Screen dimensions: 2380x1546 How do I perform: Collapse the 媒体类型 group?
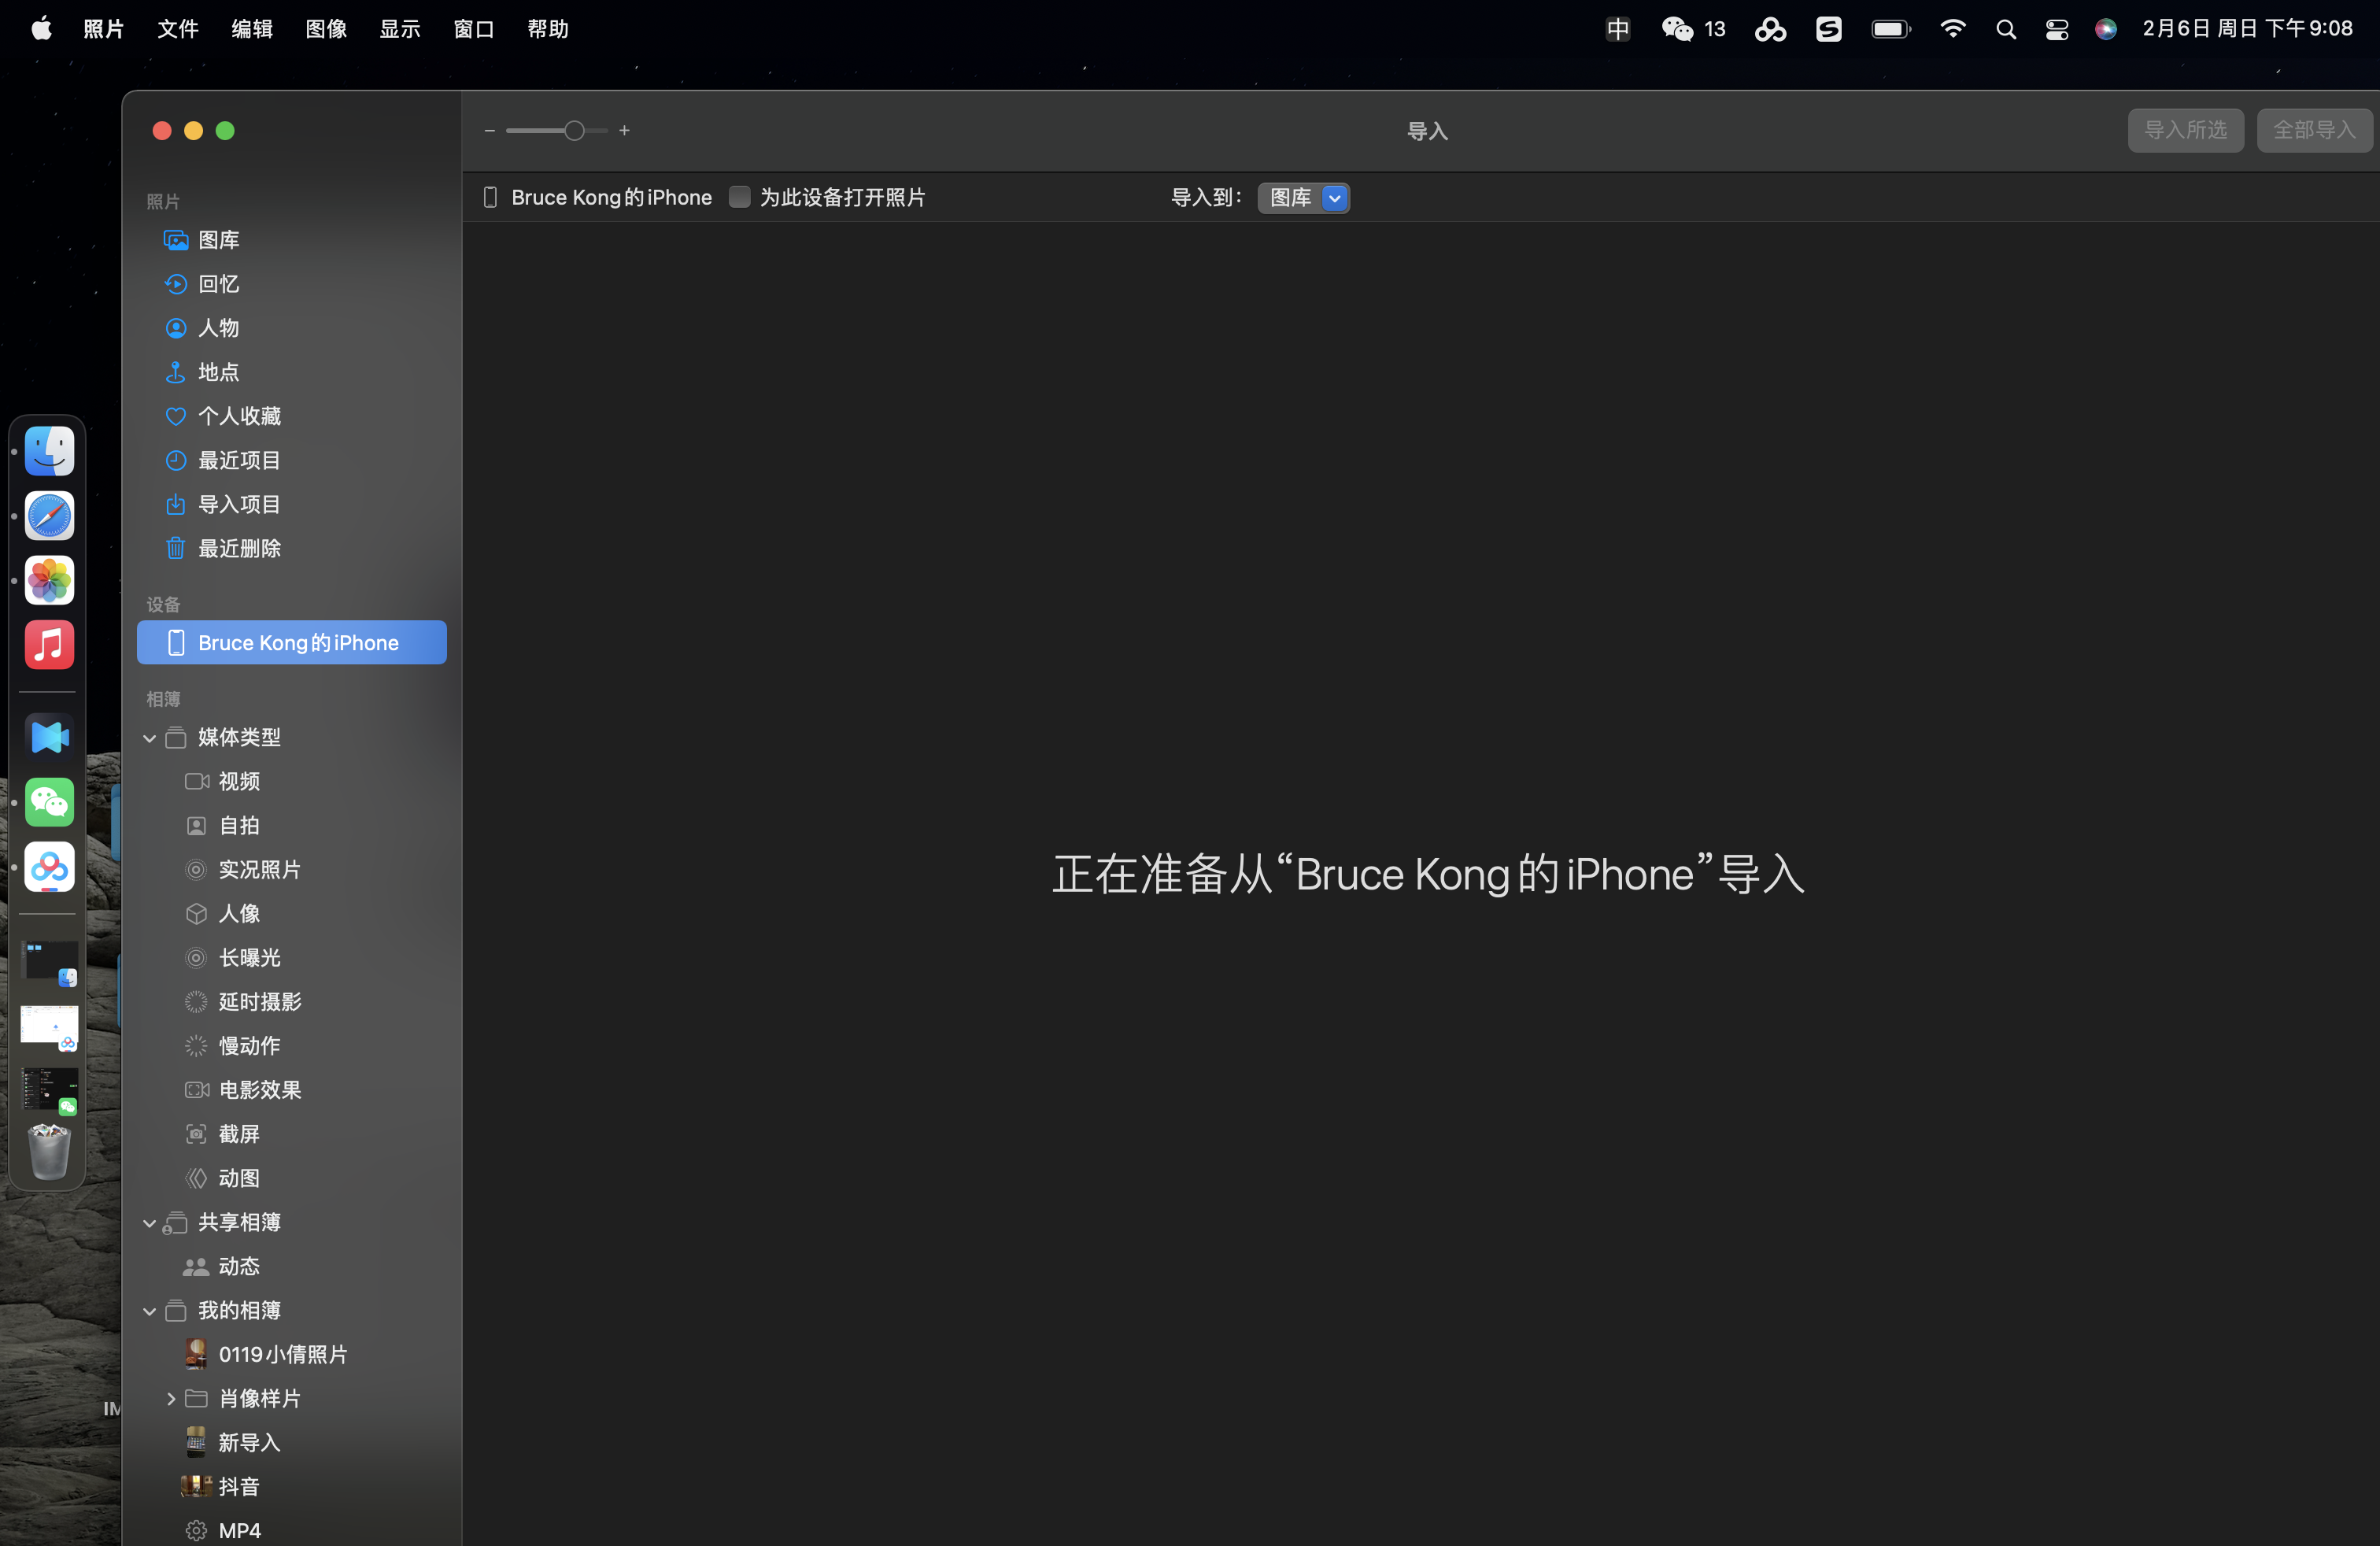[x=150, y=738]
